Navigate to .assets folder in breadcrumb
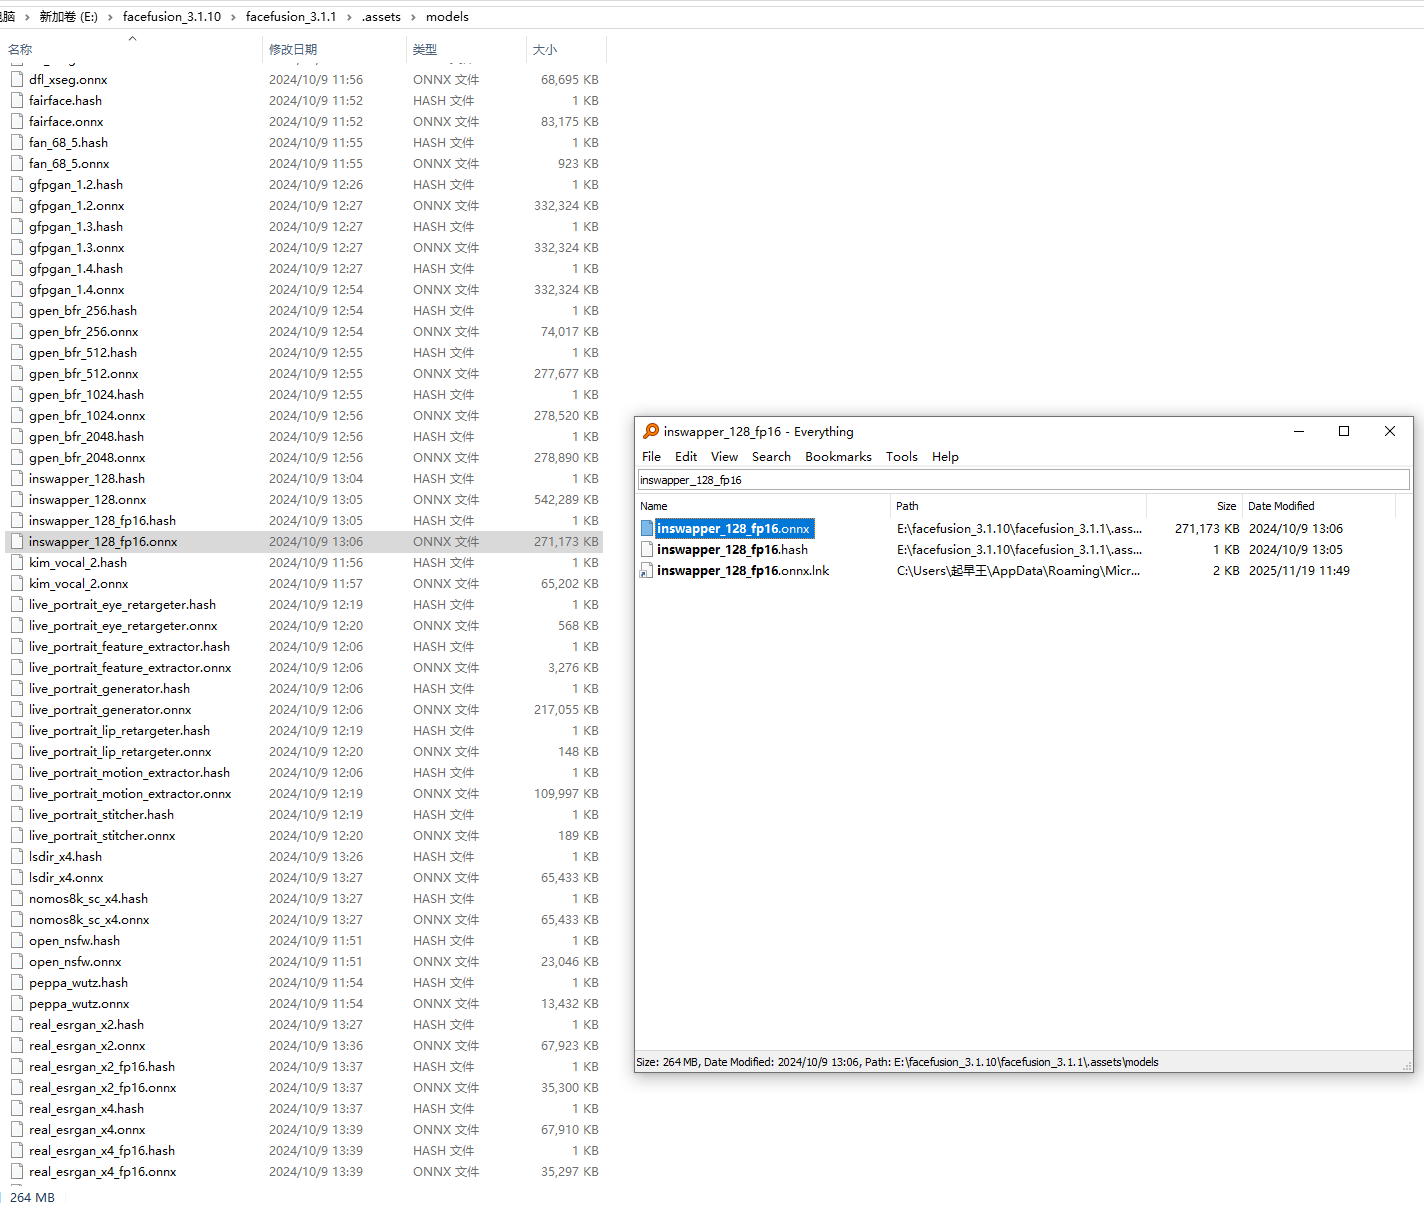The image size is (1424, 1206). pos(381,17)
